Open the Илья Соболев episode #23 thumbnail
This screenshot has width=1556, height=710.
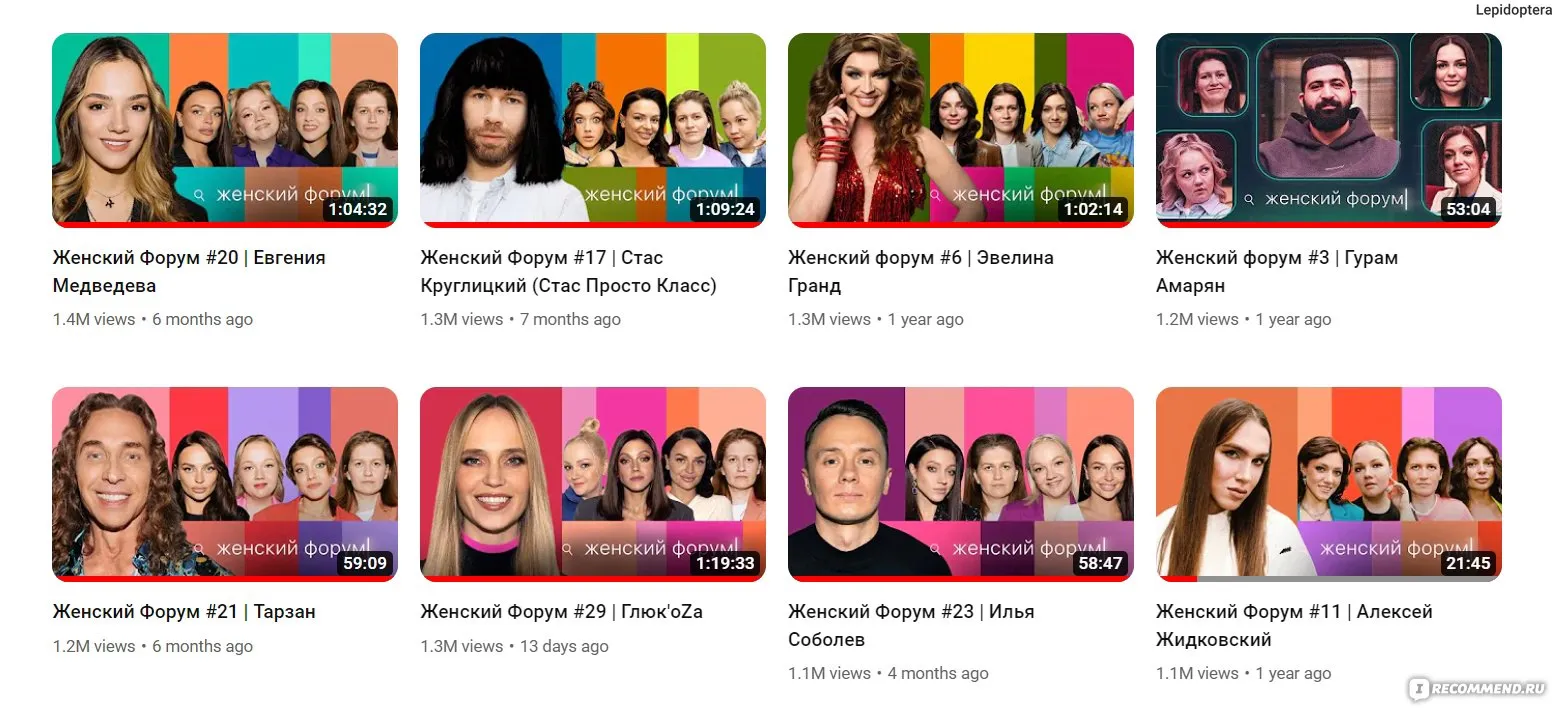961,484
